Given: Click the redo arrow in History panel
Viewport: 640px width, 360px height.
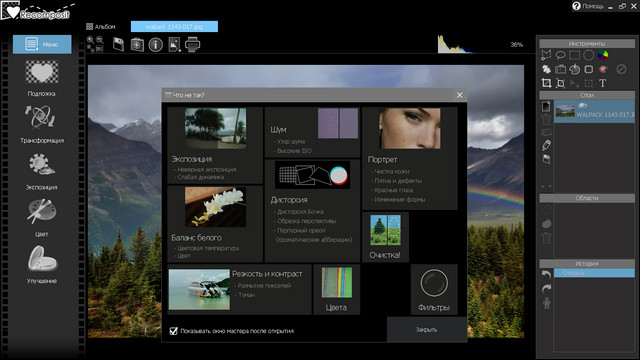Looking at the screenshot, I should point(546,289).
